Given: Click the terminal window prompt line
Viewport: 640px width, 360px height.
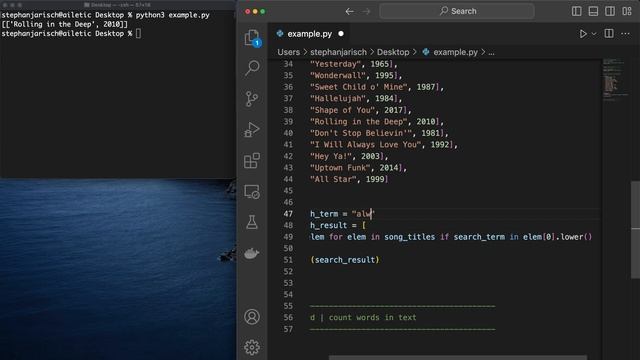Looking at the screenshot, I should [x=71, y=33].
